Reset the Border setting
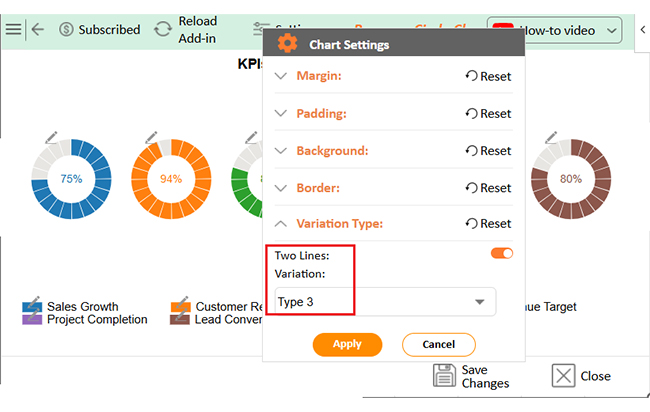Viewport: 650px width, 412px height. 488,188
